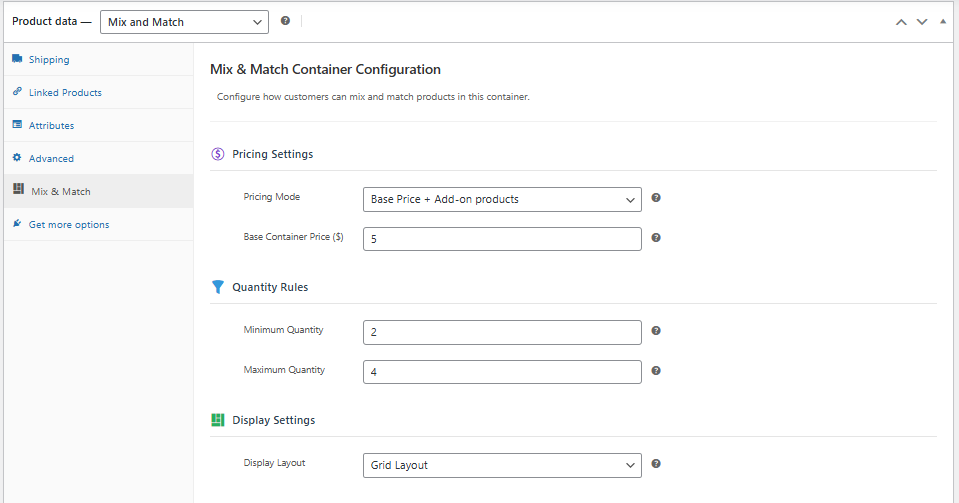Open the Pricing Mode dropdown
This screenshot has width=959, height=503.
[501, 199]
